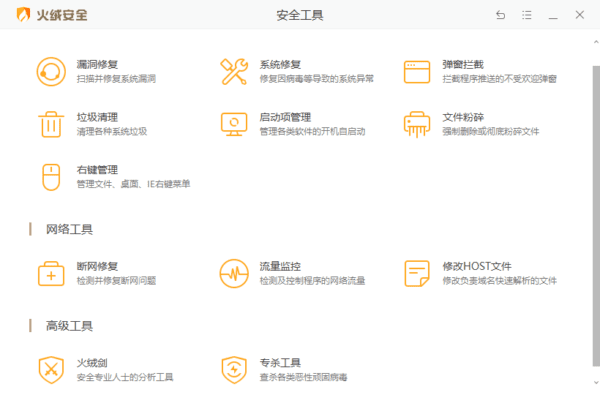Click the 流量监控 title text
Viewport: 600px width, 395px height.
(280, 266)
